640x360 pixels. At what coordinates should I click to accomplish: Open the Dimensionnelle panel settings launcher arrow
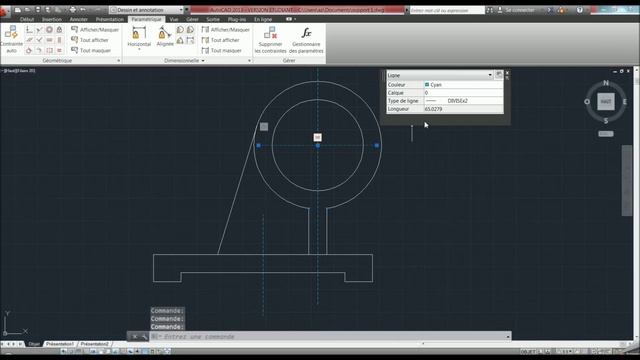(x=249, y=60)
